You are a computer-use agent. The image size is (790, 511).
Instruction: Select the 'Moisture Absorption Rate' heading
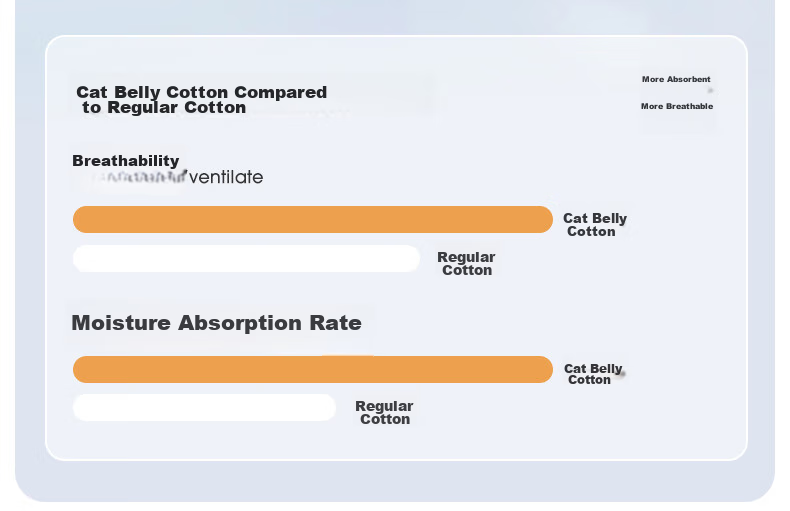216,323
